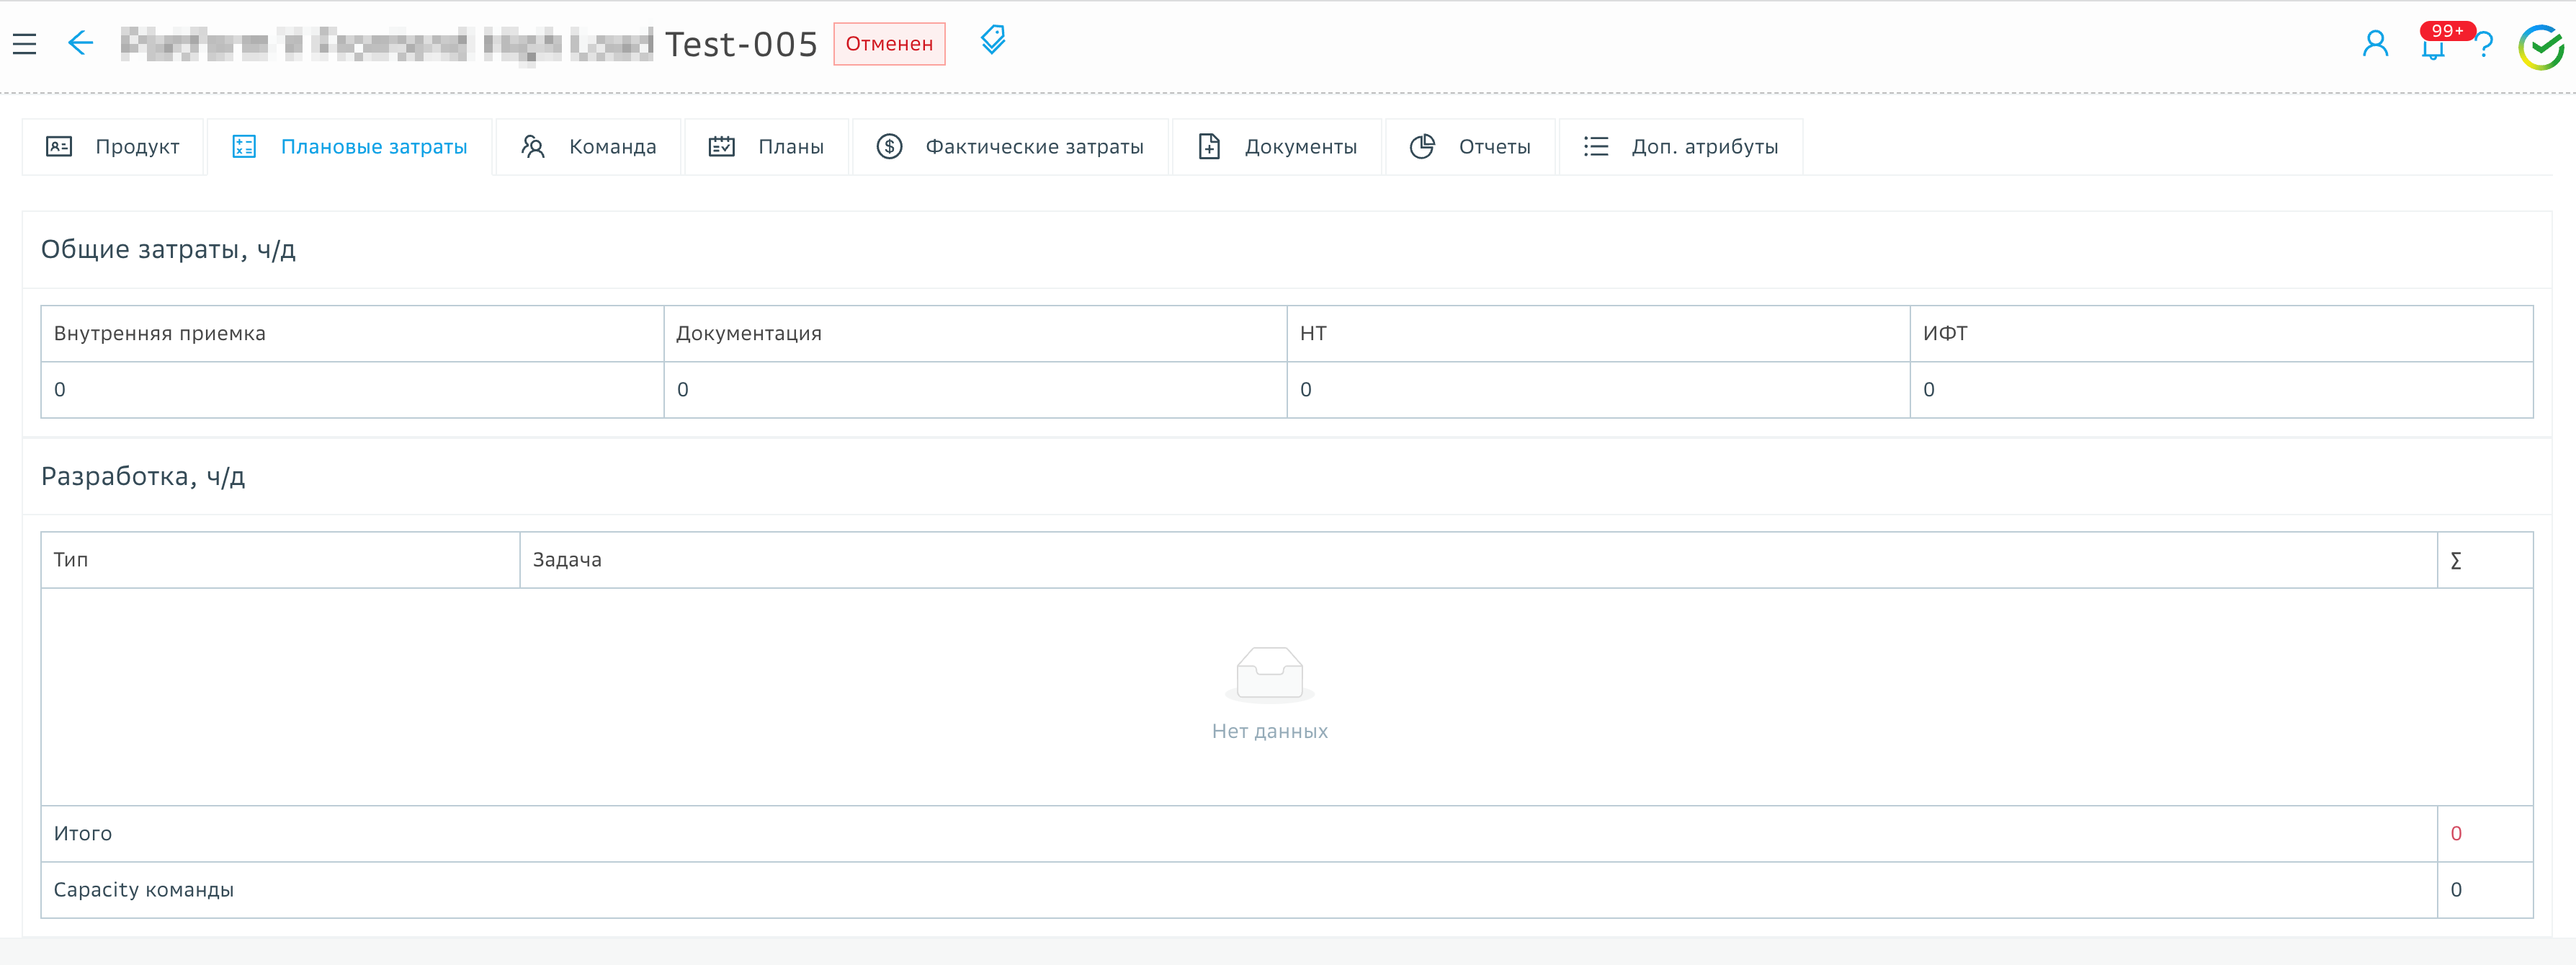Open the Команда tab
This screenshot has width=2576, height=965.
[x=588, y=147]
